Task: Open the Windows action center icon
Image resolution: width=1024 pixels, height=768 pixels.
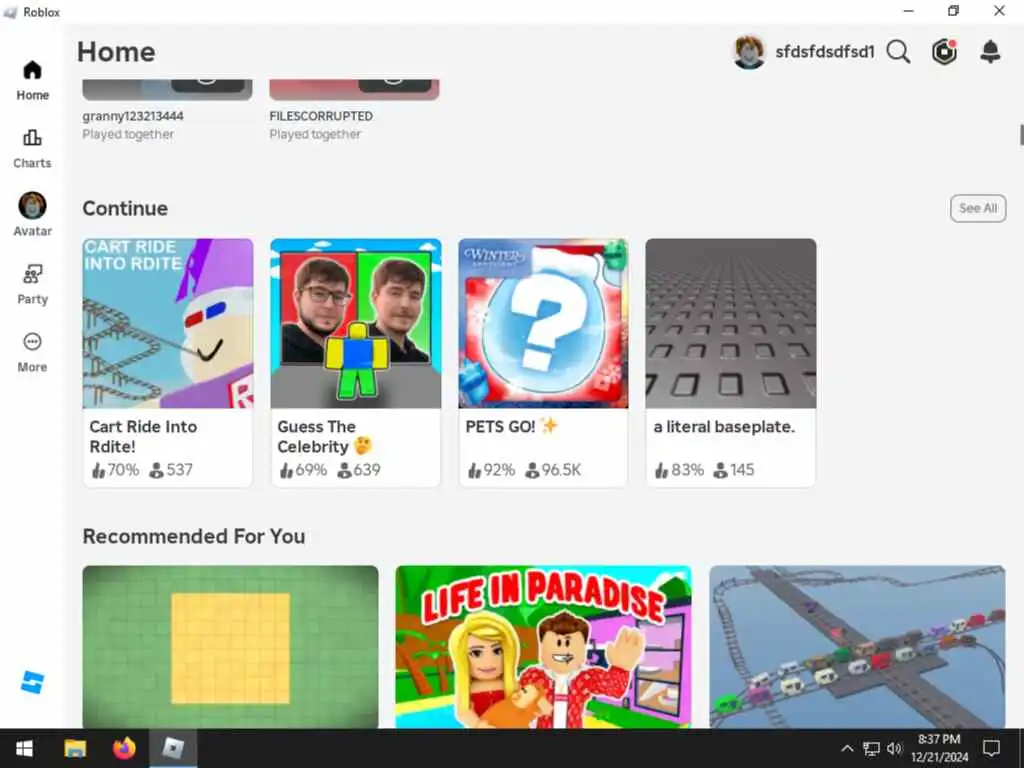Action: (991, 748)
